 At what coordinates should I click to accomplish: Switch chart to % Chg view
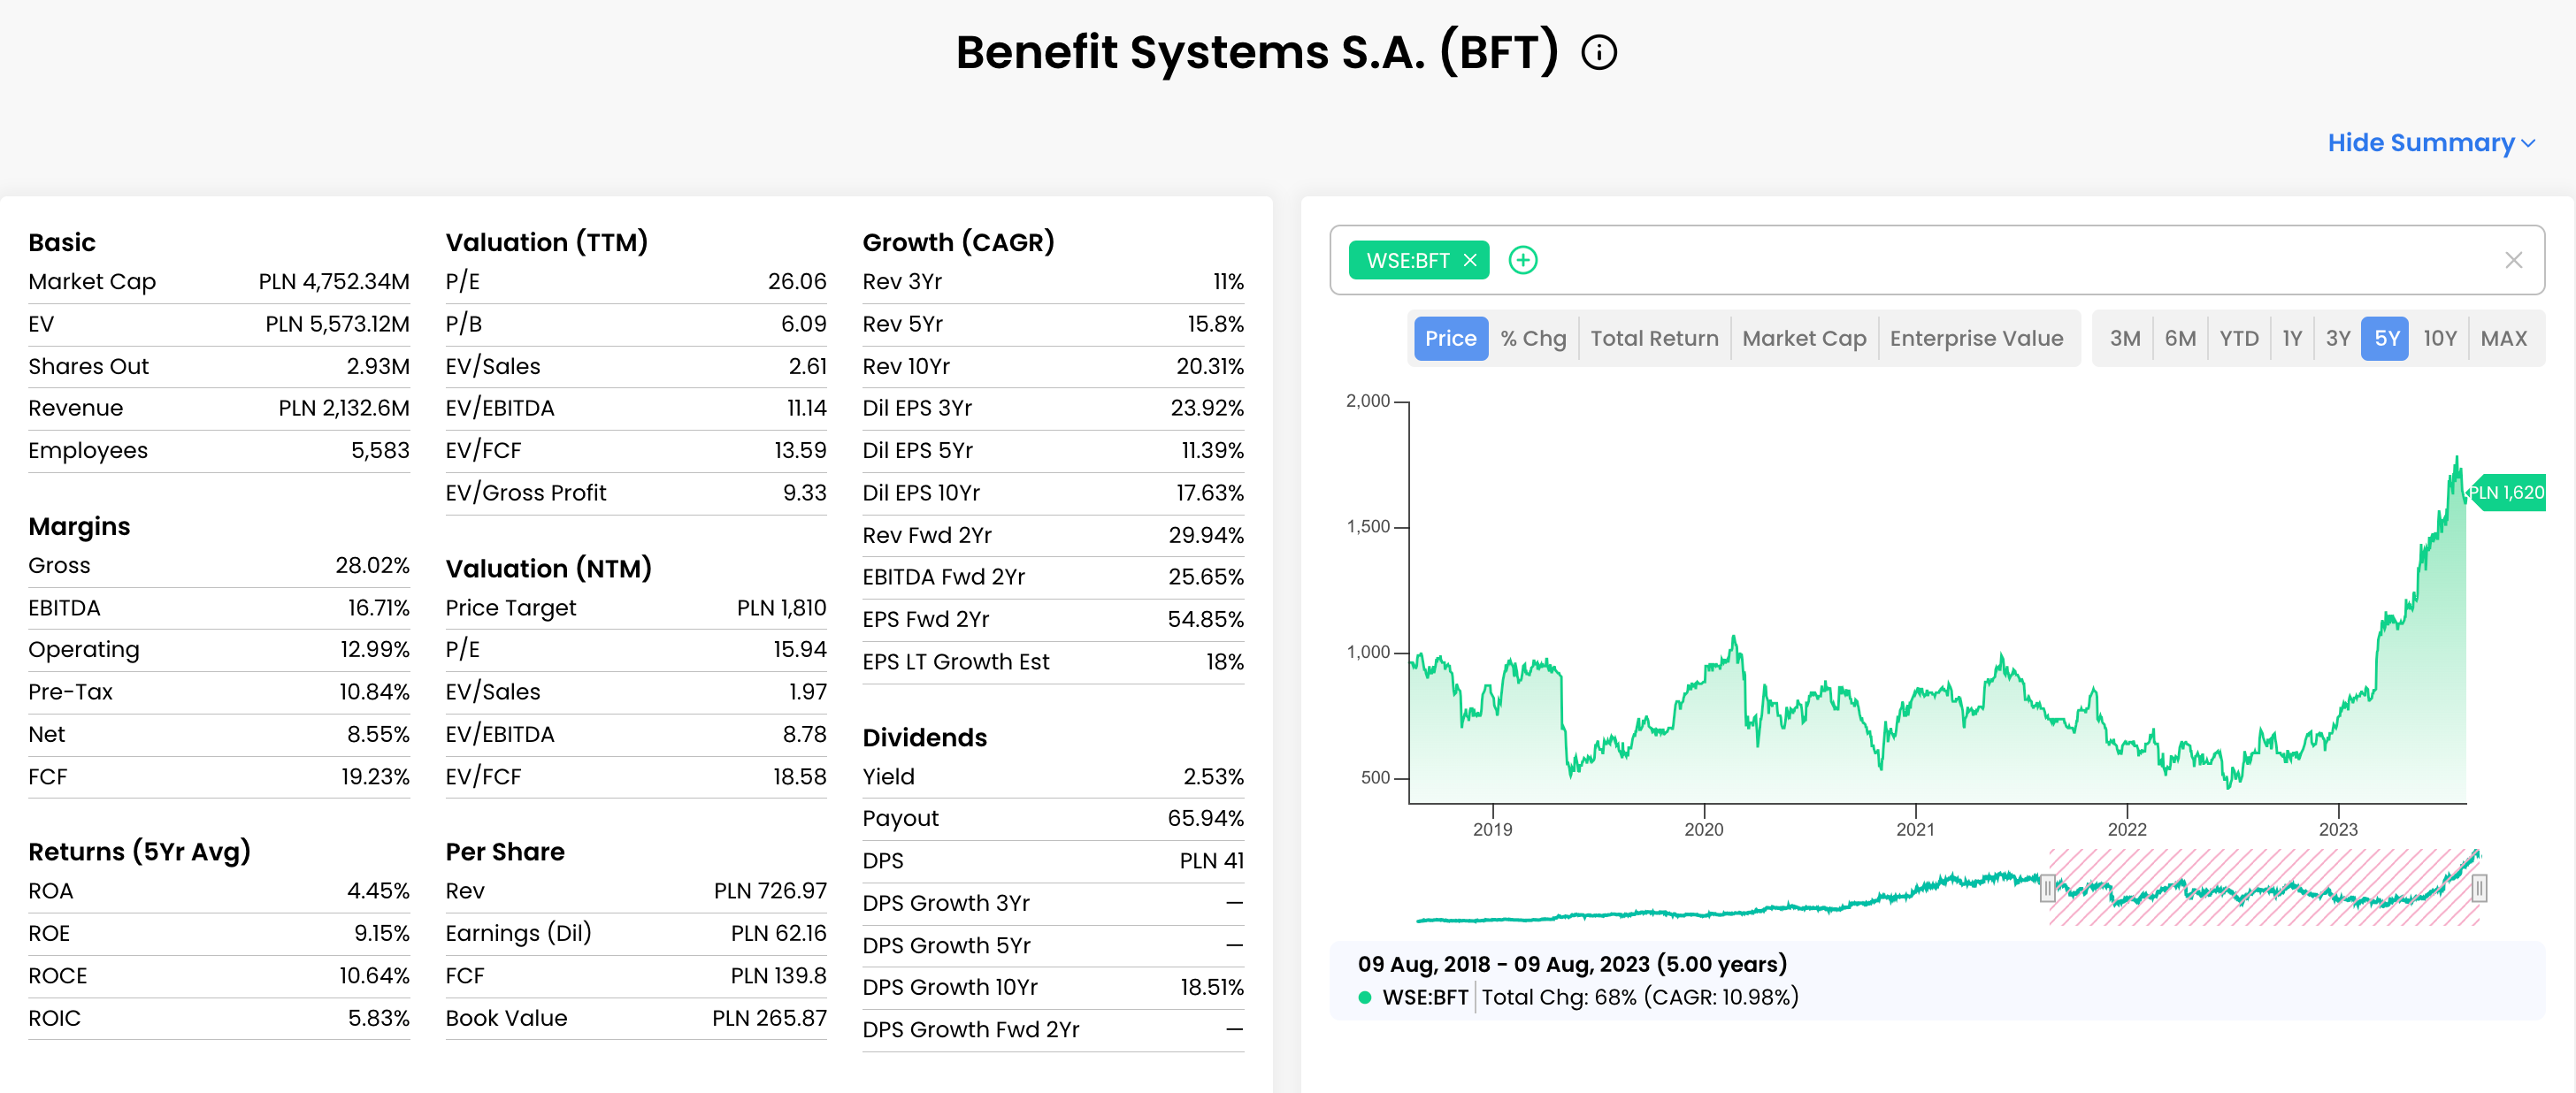click(1532, 339)
